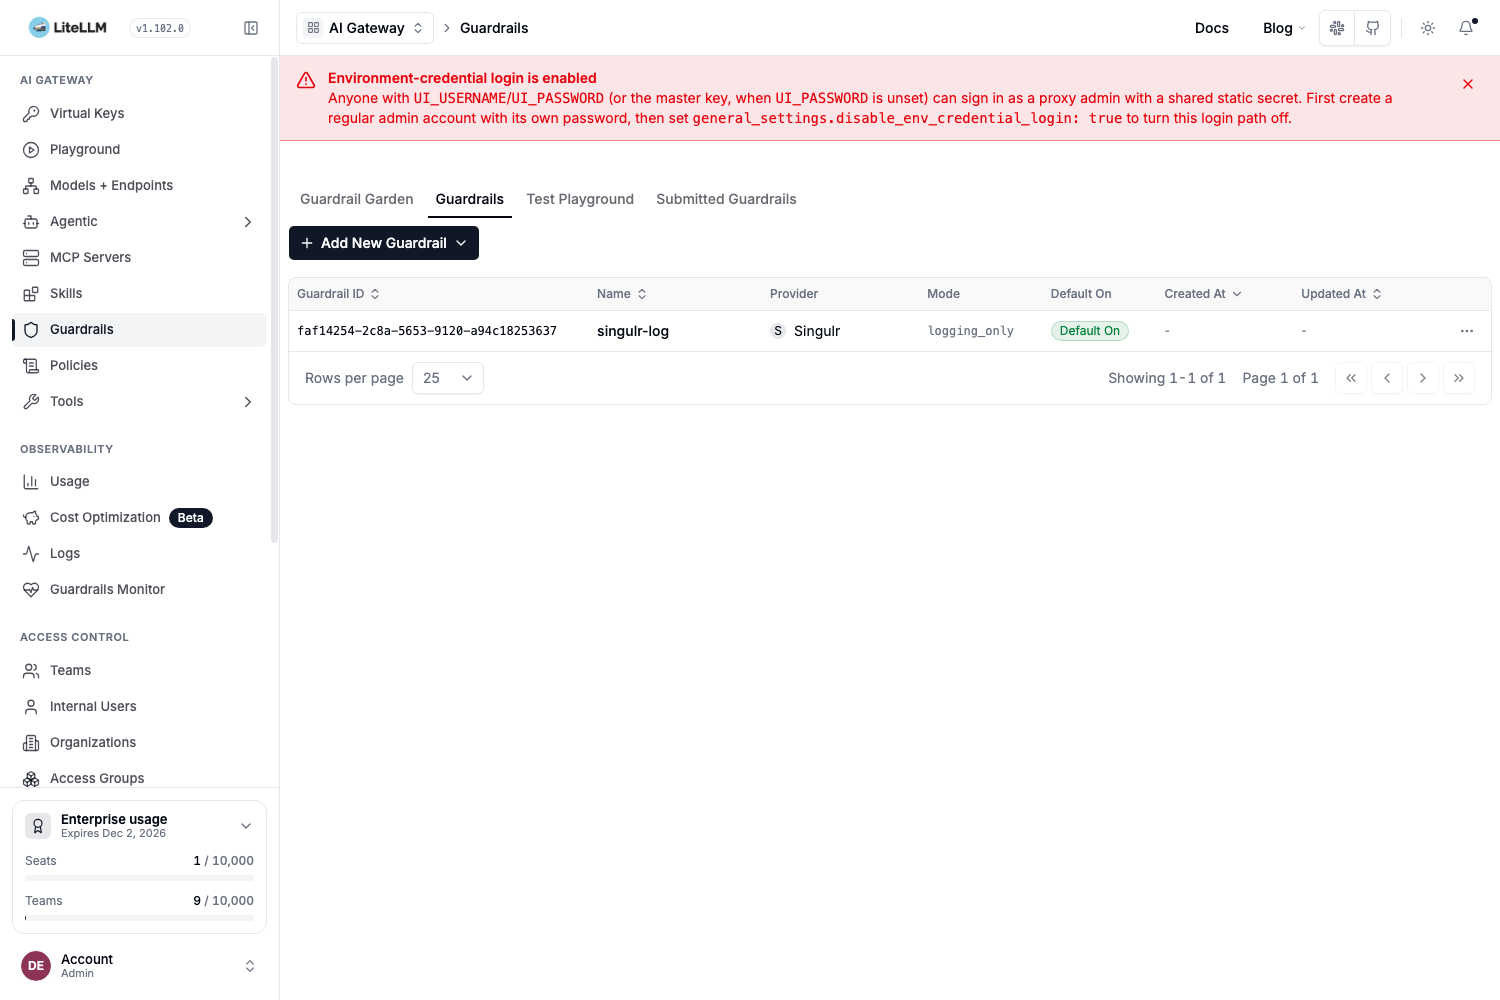Viewport: 1500px width, 1000px height.
Task: Open the Usage page
Action: (x=139, y=481)
